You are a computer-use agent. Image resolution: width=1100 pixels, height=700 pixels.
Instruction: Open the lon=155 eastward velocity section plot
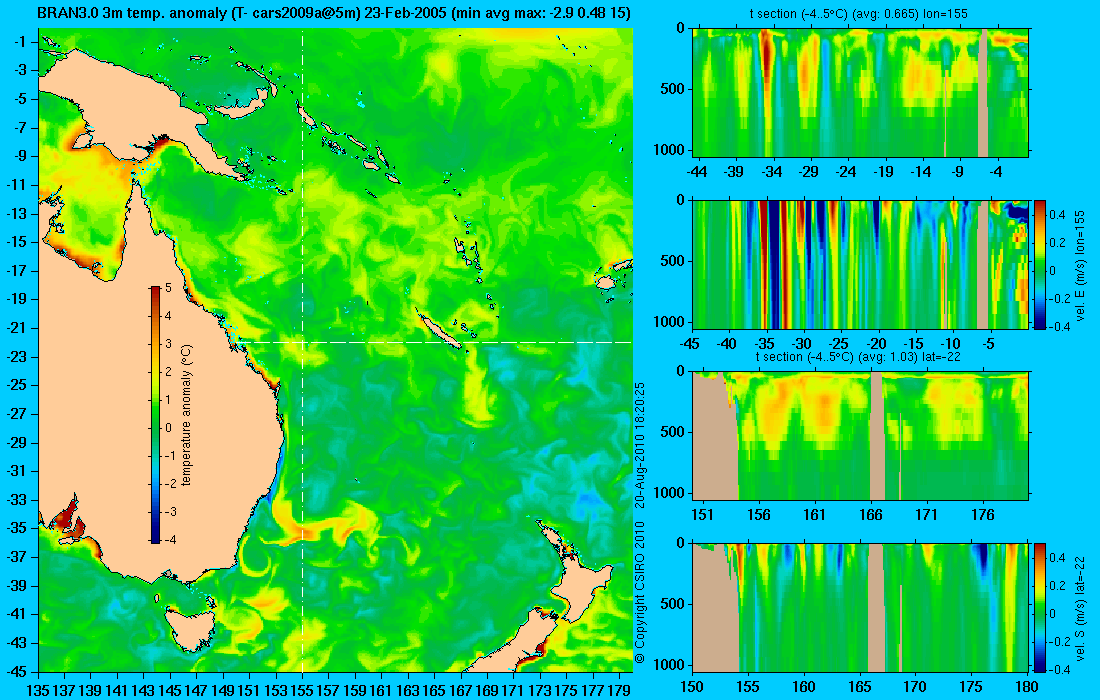pyautogui.click(x=861, y=264)
